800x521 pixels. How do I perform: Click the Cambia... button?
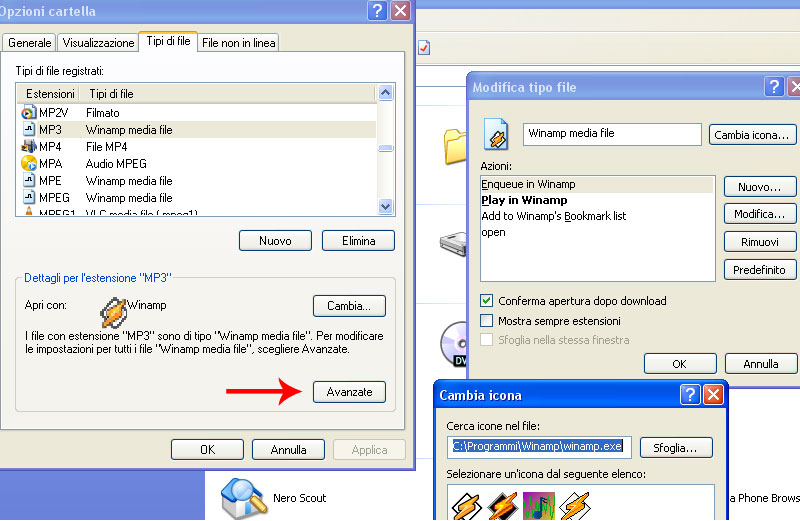[349, 306]
